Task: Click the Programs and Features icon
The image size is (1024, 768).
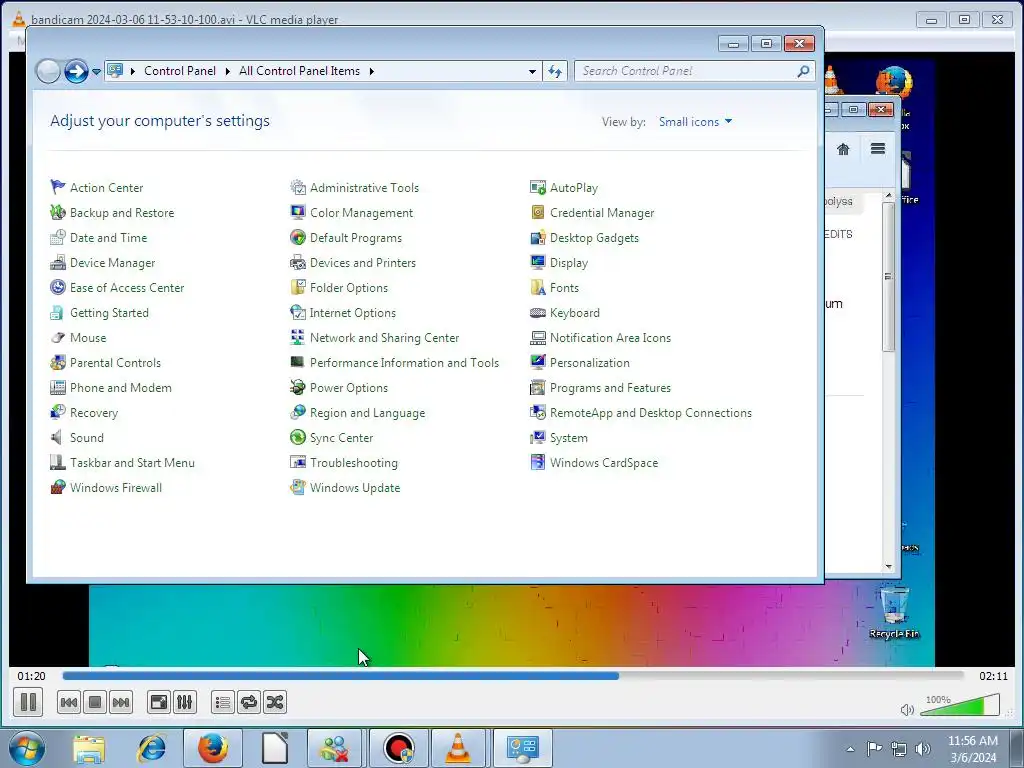Action: (537, 387)
